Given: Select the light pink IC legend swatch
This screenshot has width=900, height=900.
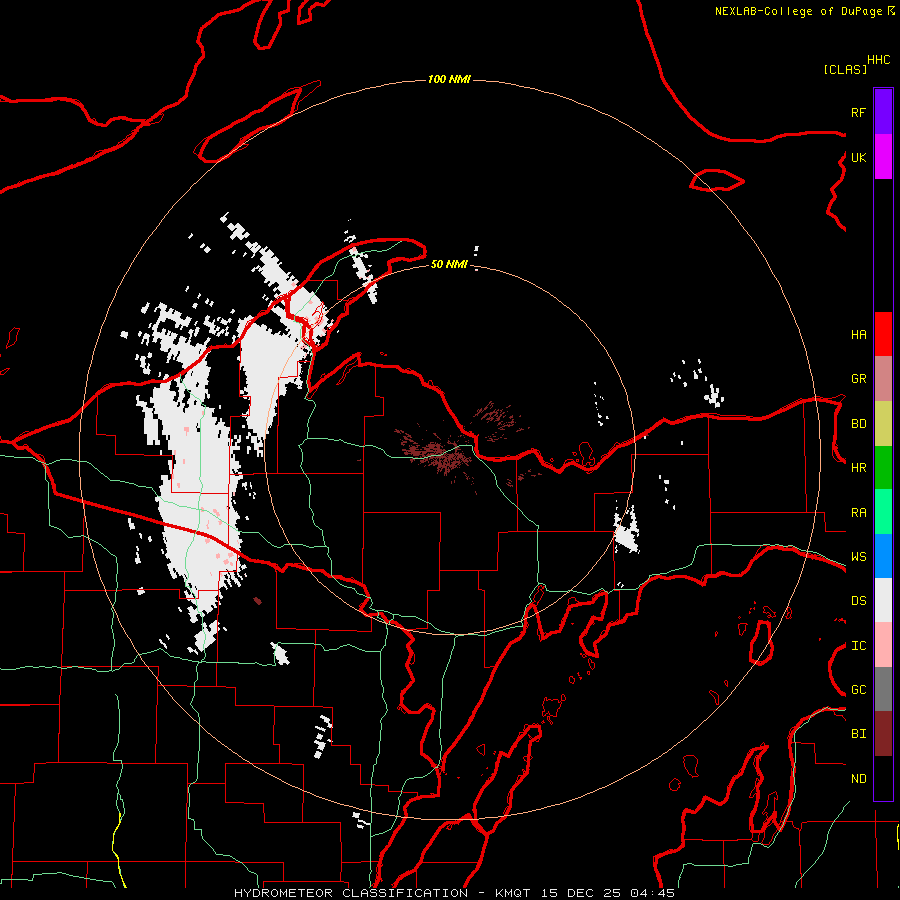Looking at the screenshot, I should click(883, 645).
